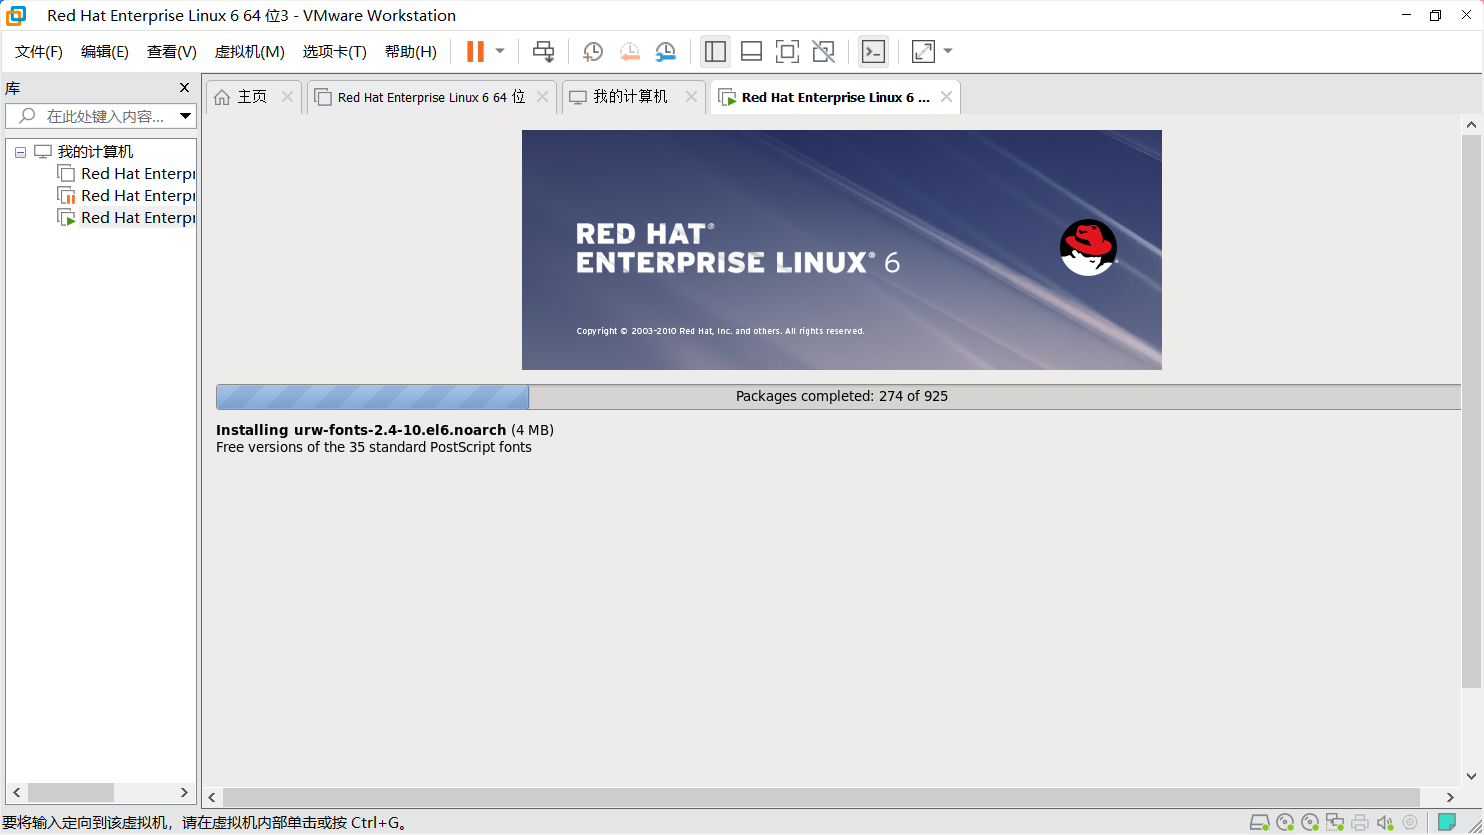The height and width of the screenshot is (835, 1484).
Task: Click the hard disk status icon
Action: pos(1260,823)
